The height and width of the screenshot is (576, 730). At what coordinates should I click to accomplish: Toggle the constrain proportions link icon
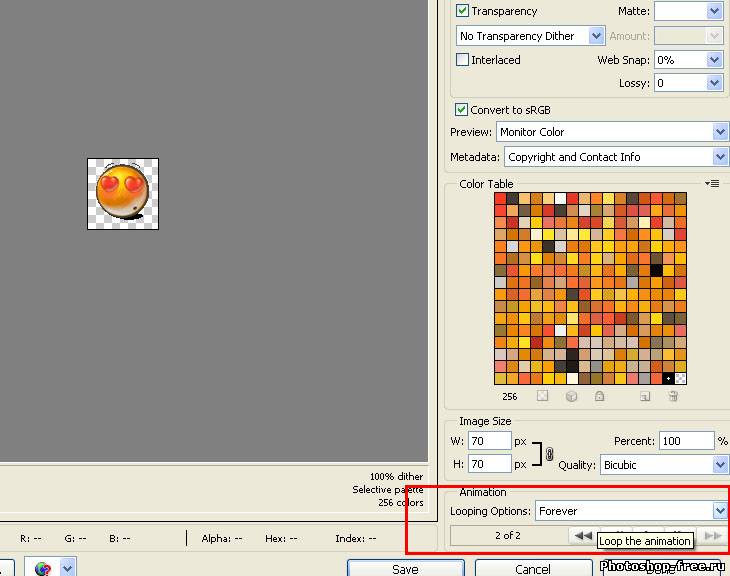(x=549, y=453)
